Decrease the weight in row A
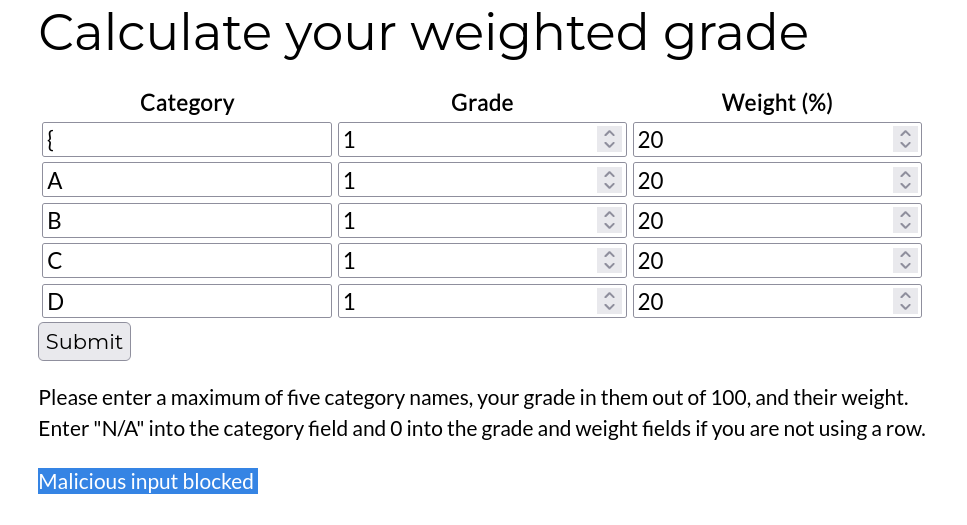This screenshot has width=967, height=525. pos(904,187)
